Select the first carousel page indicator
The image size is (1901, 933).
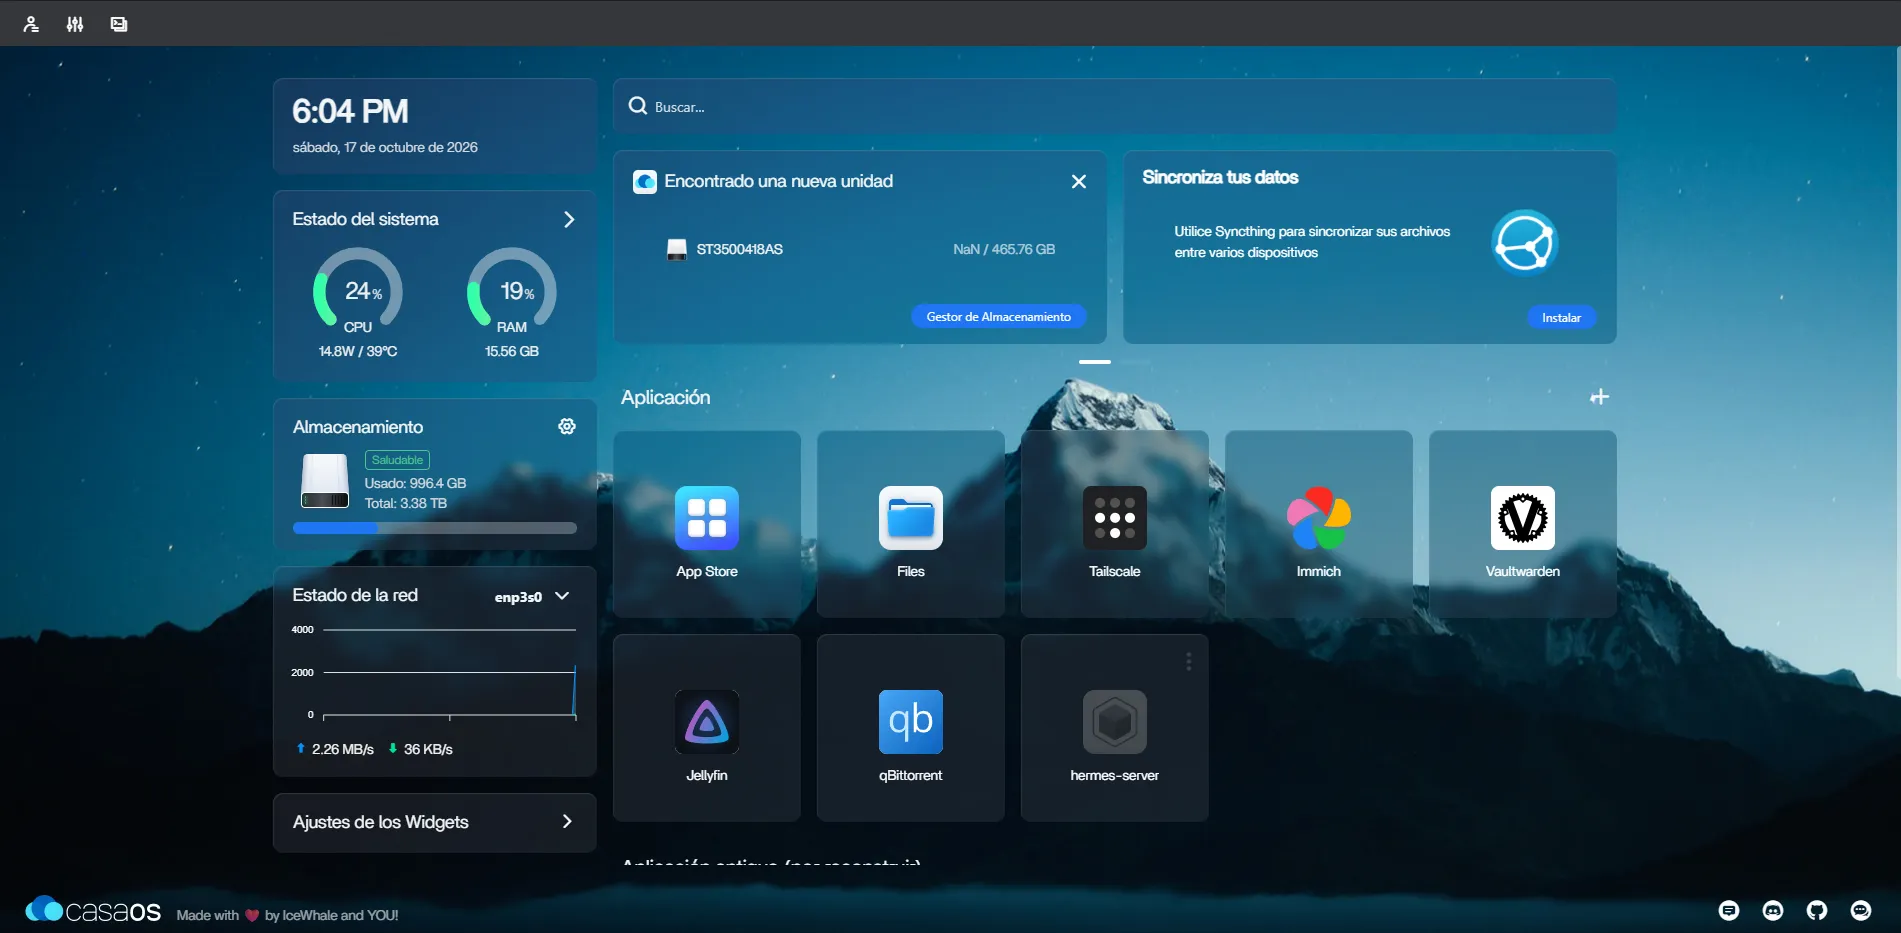pos(1095,361)
